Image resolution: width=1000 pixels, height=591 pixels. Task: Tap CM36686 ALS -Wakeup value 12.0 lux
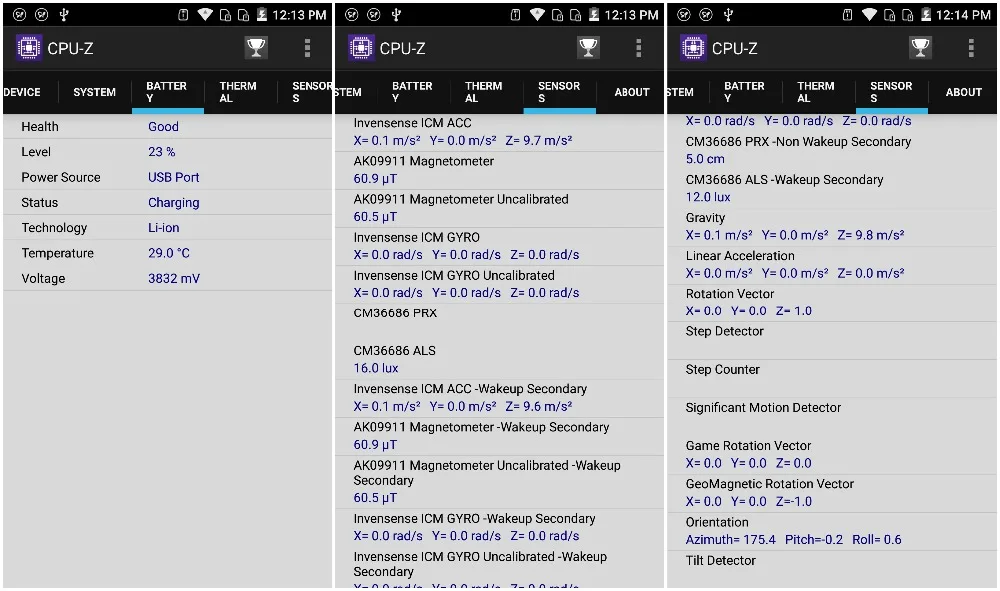tap(708, 197)
